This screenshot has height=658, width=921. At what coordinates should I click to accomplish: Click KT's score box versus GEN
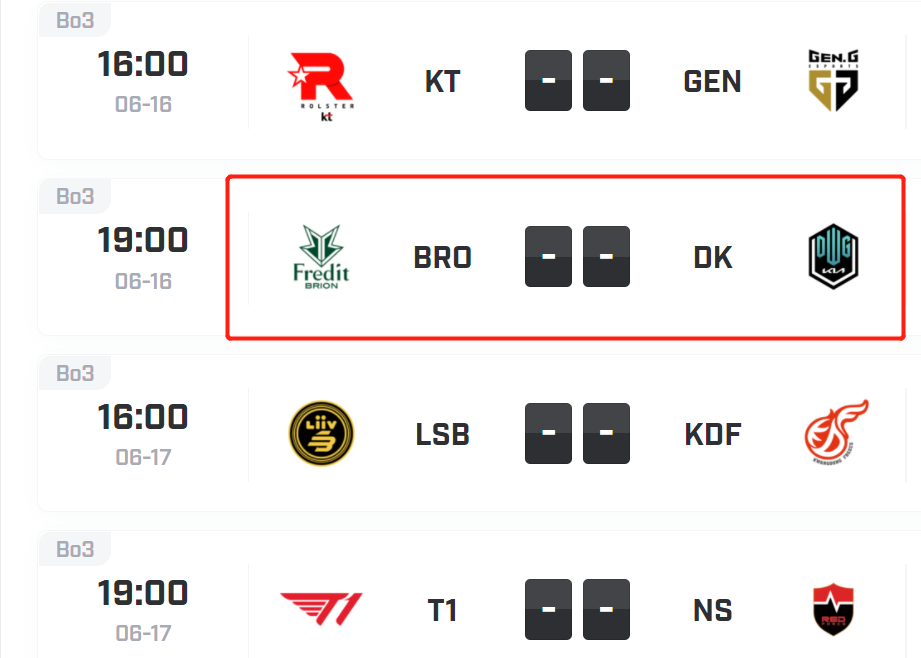548,80
